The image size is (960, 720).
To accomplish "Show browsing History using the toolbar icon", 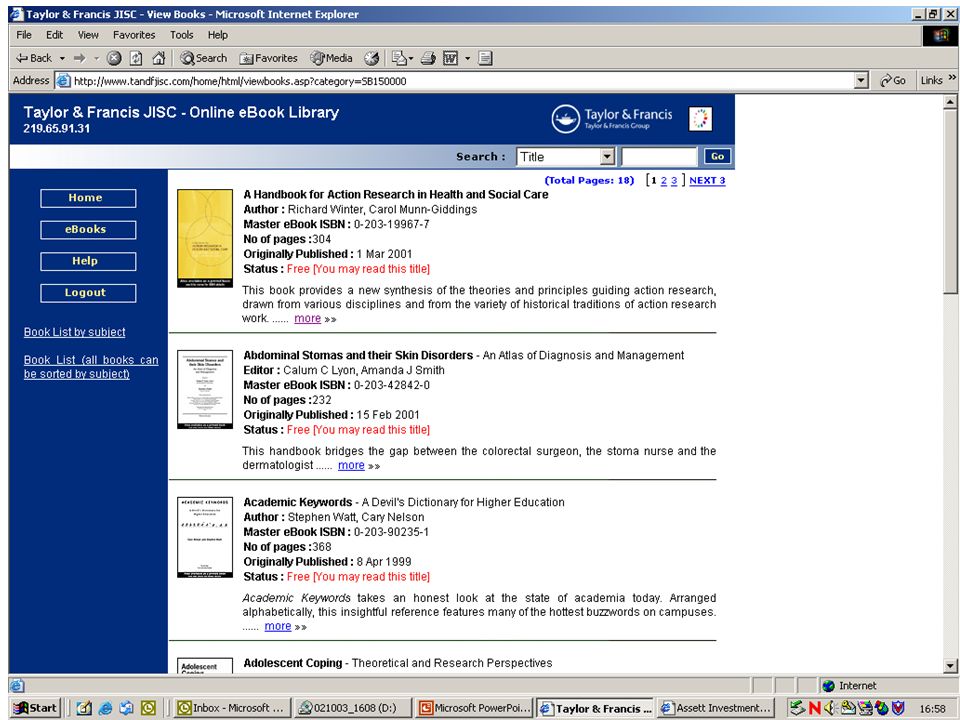I will [x=371, y=58].
